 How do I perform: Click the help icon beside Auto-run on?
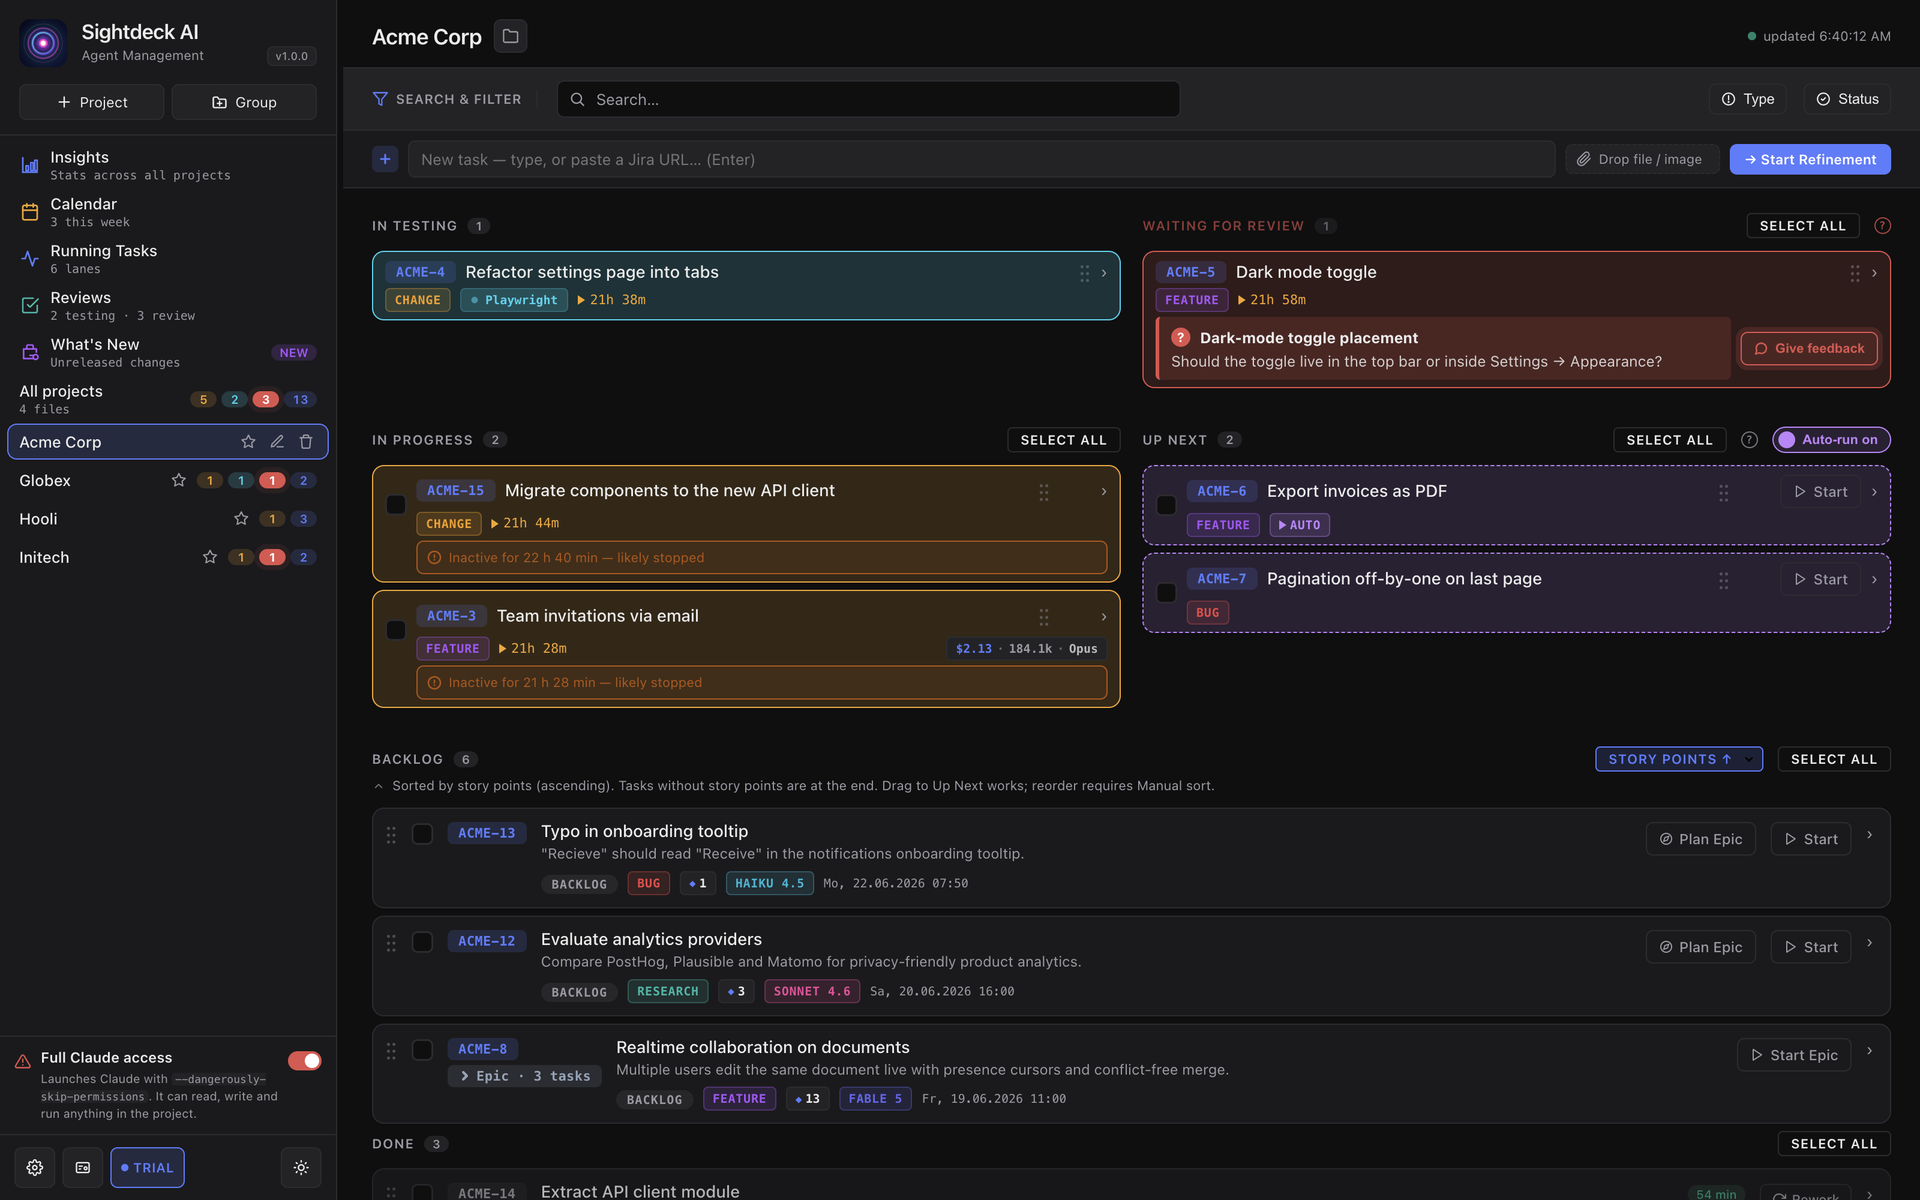1749,440
